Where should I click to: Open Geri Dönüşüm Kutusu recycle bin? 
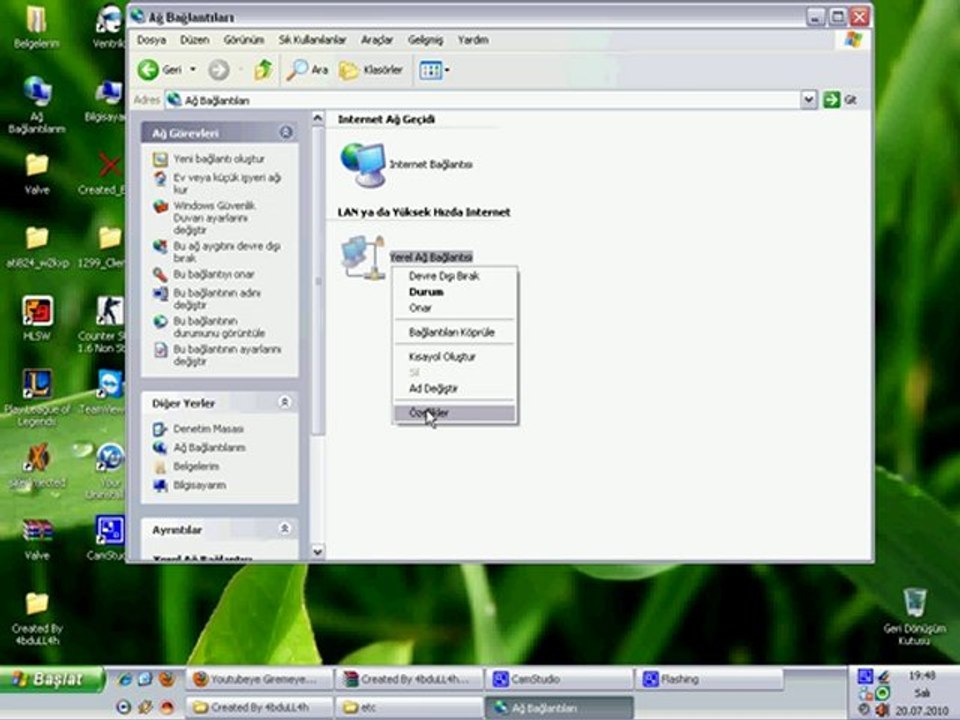coord(915,615)
